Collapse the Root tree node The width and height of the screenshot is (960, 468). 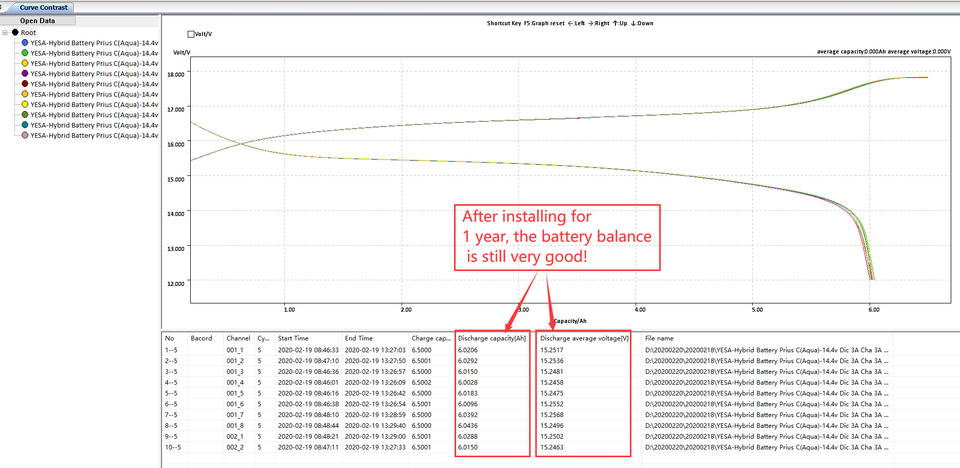pos(6,32)
